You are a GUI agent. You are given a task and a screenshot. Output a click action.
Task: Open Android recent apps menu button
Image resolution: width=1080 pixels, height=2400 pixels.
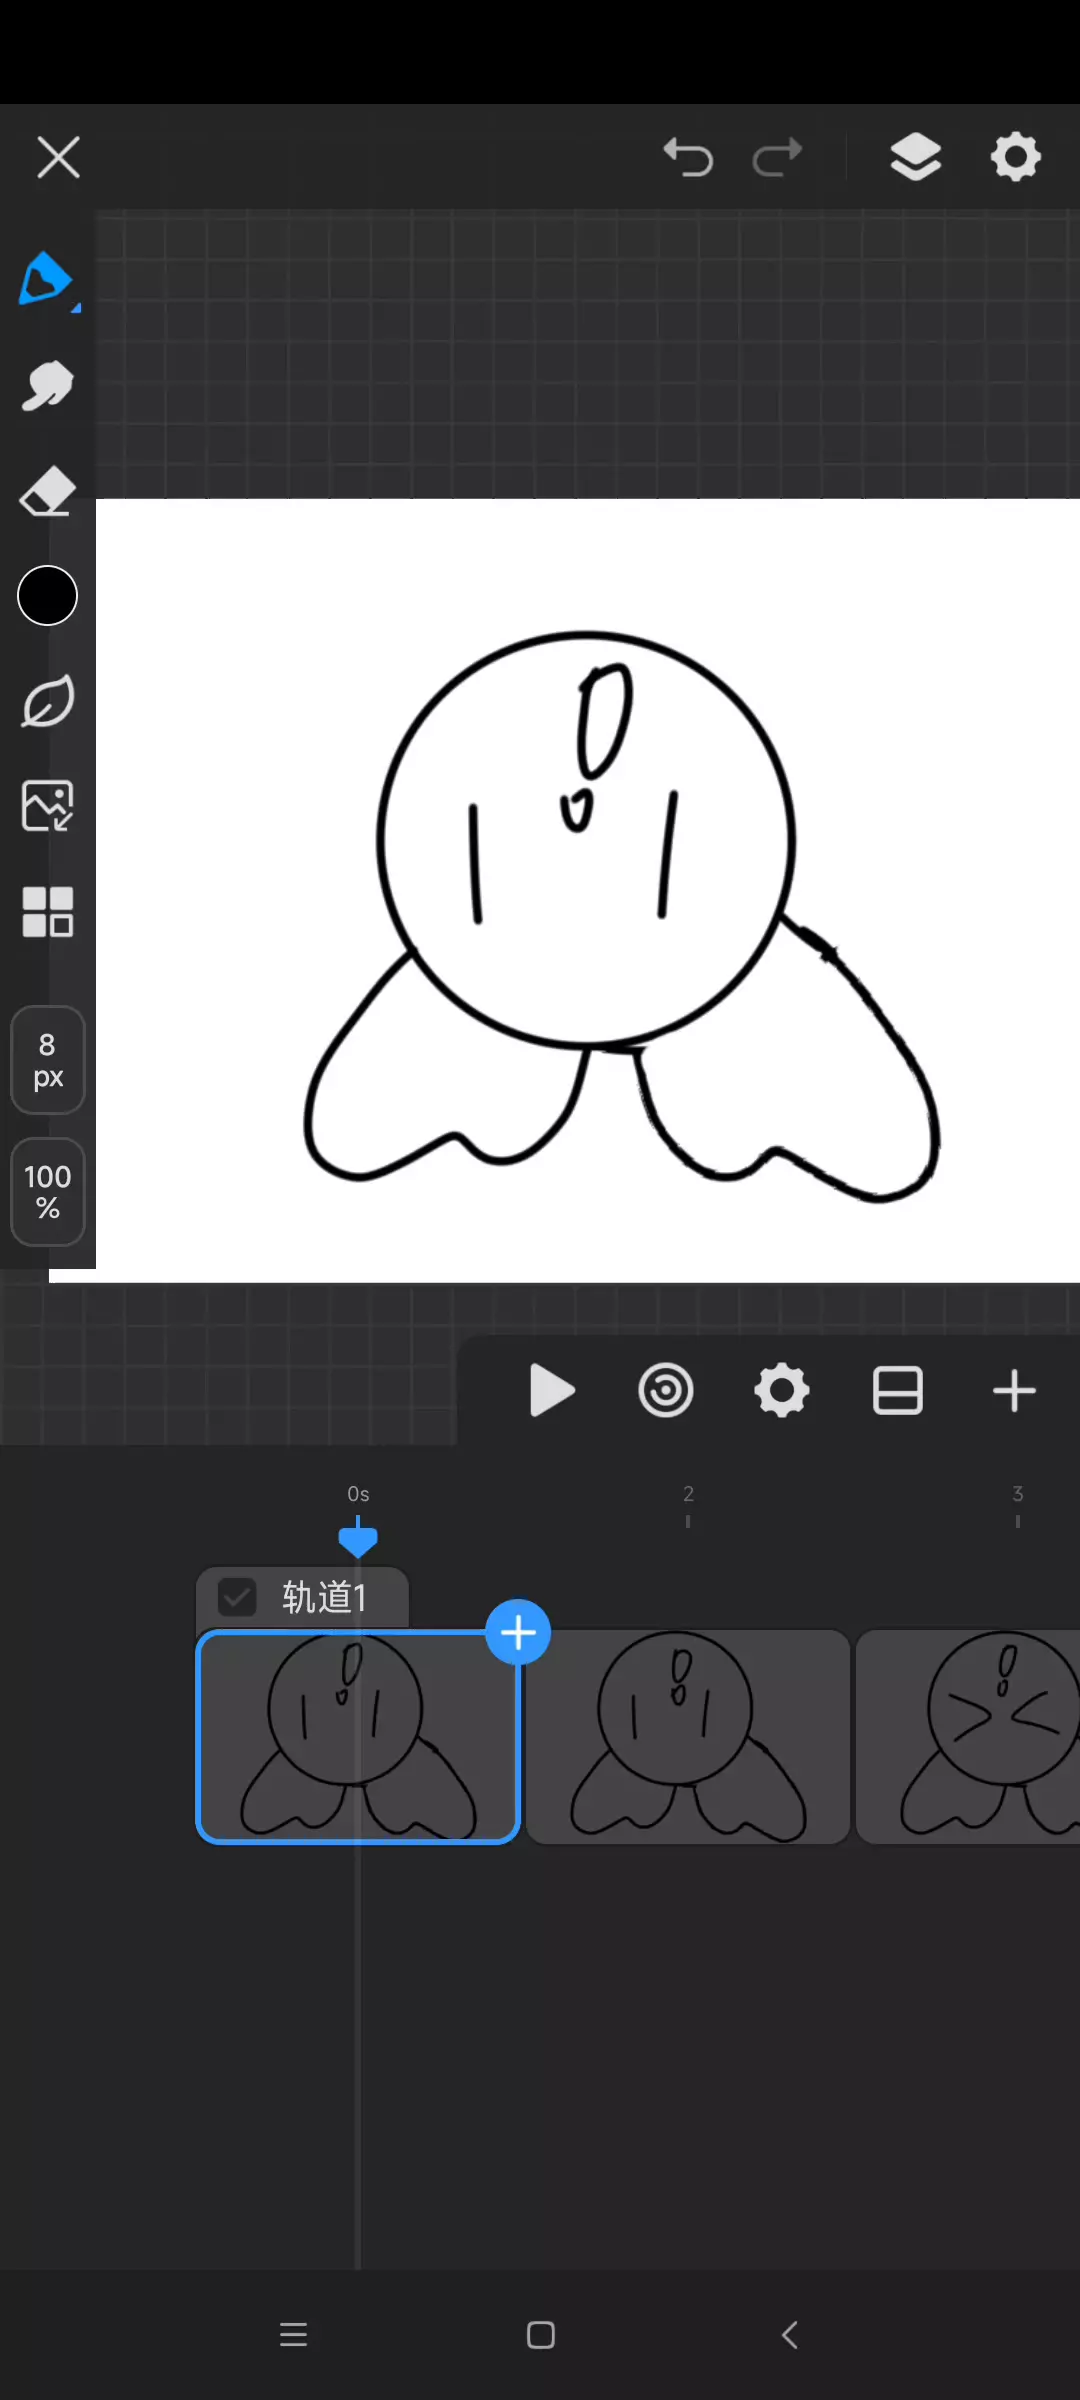click(x=293, y=2335)
